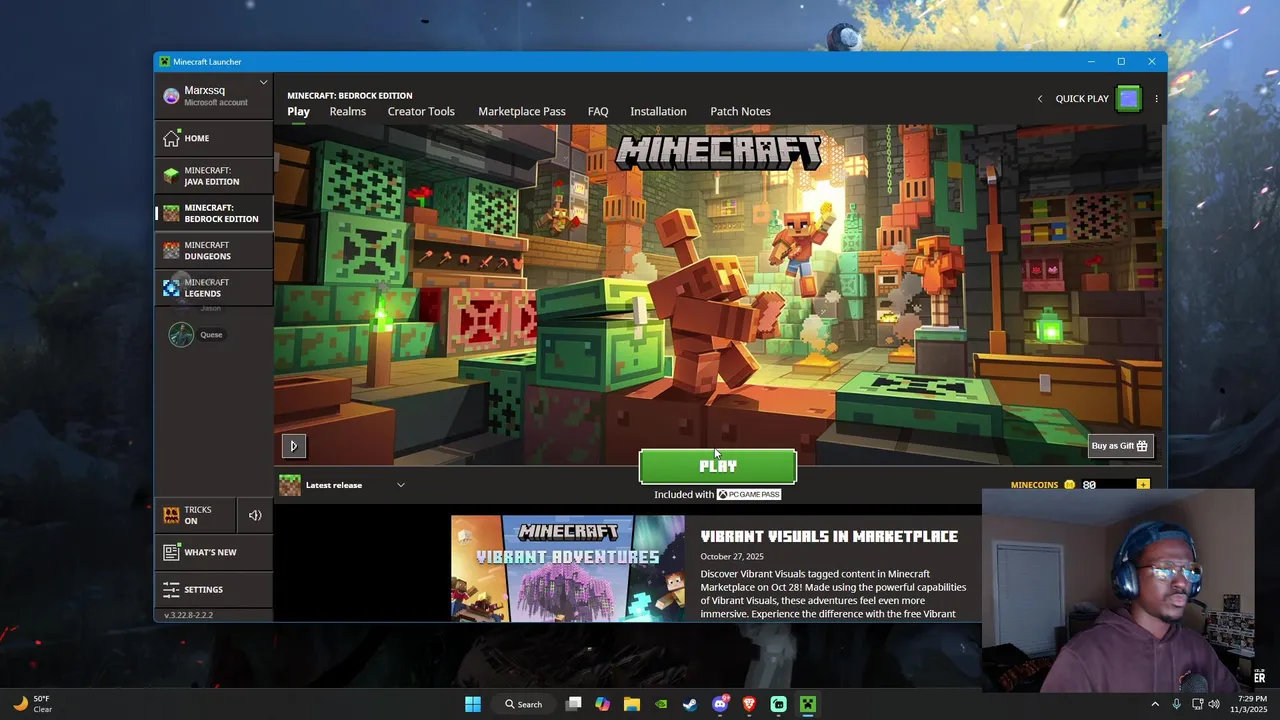1280x720 pixels.
Task: Open Minecraft Dungeons from sidebar
Action: tap(213, 250)
